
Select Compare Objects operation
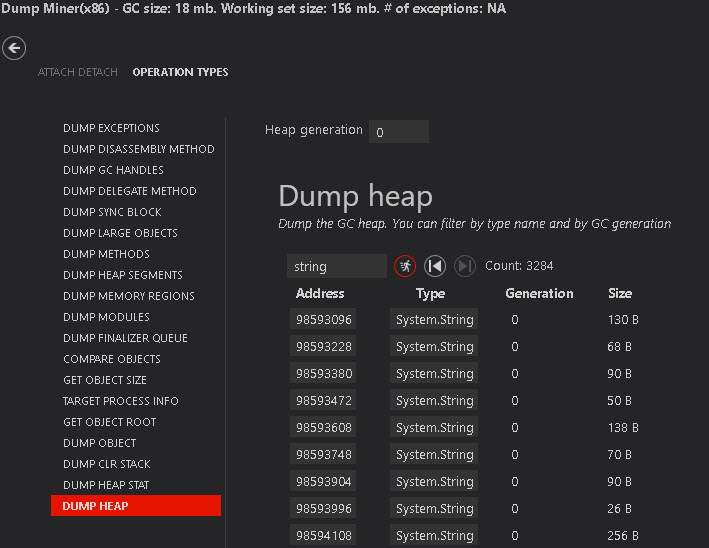click(x=112, y=359)
